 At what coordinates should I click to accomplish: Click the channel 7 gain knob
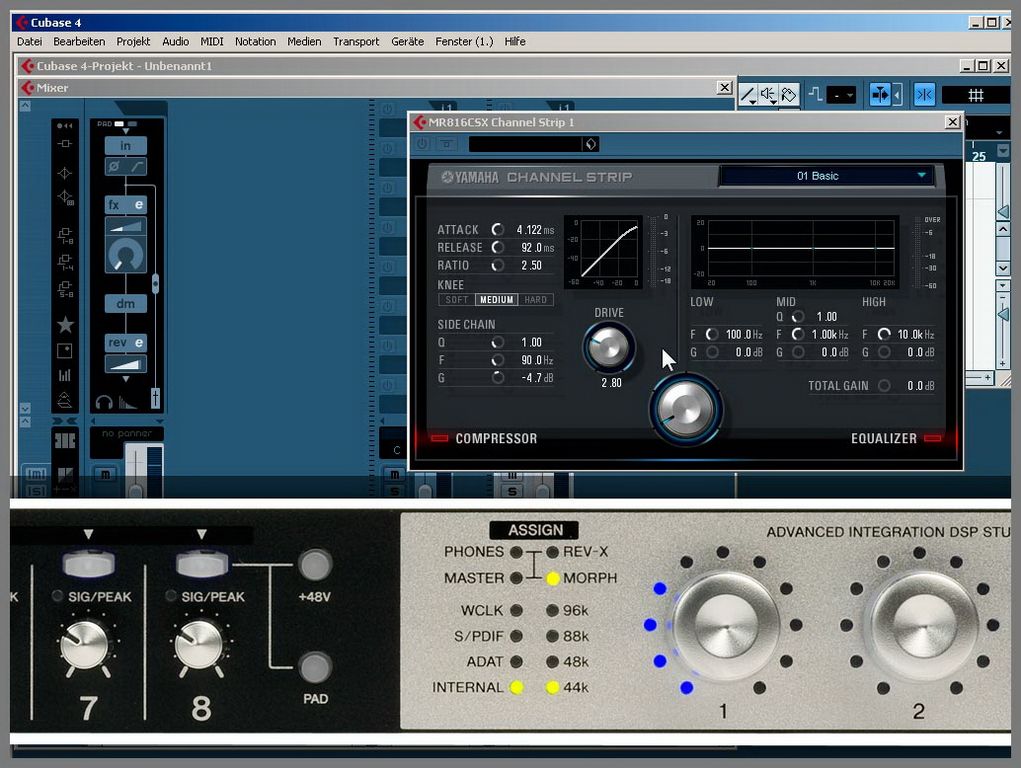pos(85,645)
